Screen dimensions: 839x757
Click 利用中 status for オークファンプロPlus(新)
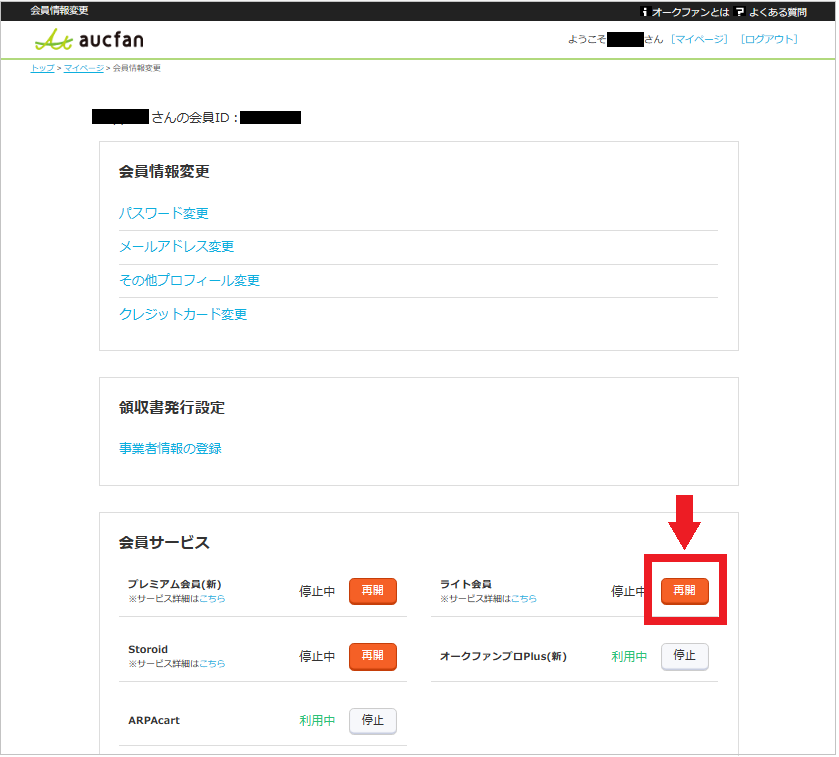pyautogui.click(x=629, y=656)
